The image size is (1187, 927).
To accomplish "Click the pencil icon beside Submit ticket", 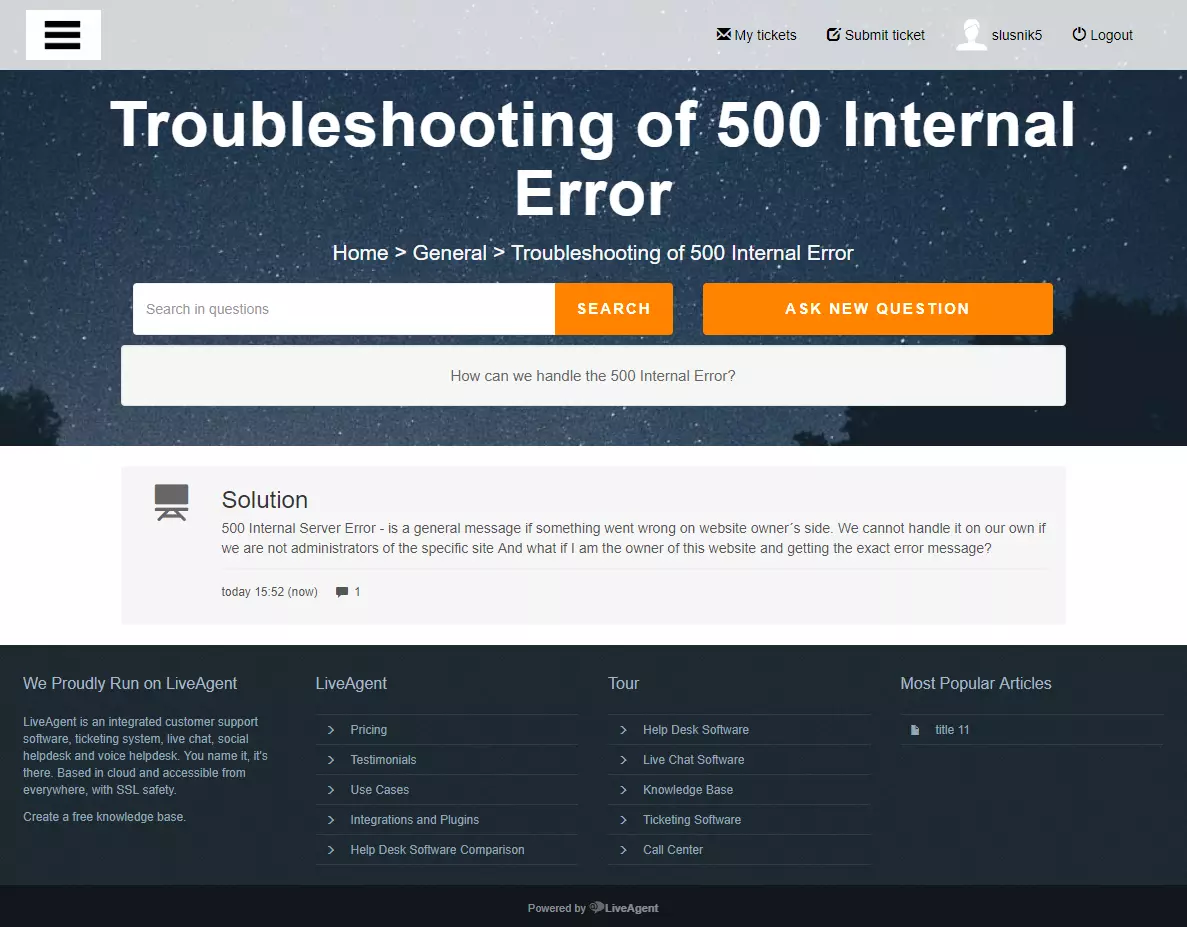I will pos(832,34).
